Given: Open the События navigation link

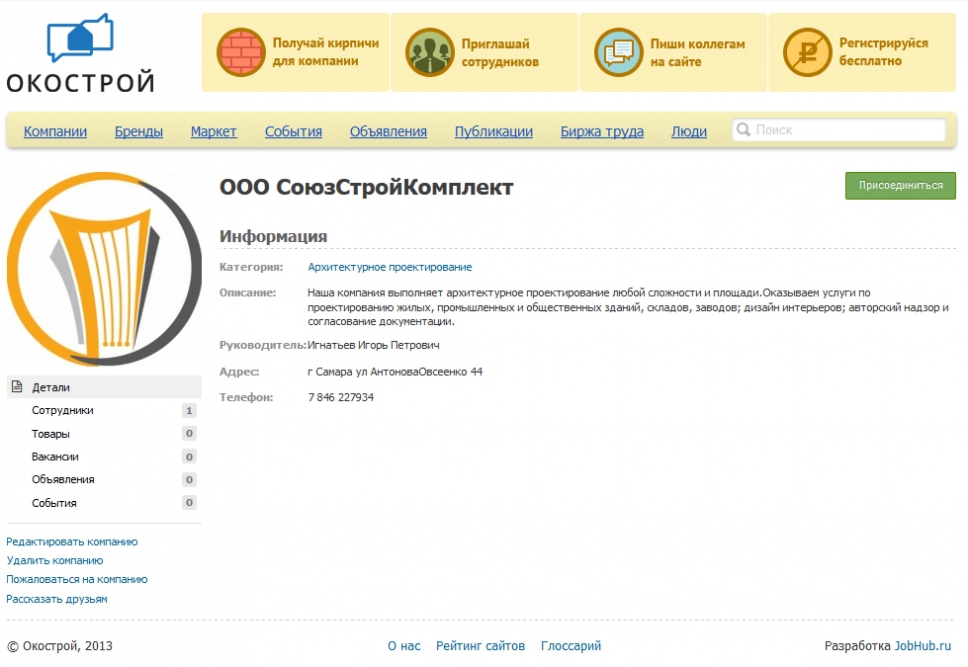Looking at the screenshot, I should [293, 131].
